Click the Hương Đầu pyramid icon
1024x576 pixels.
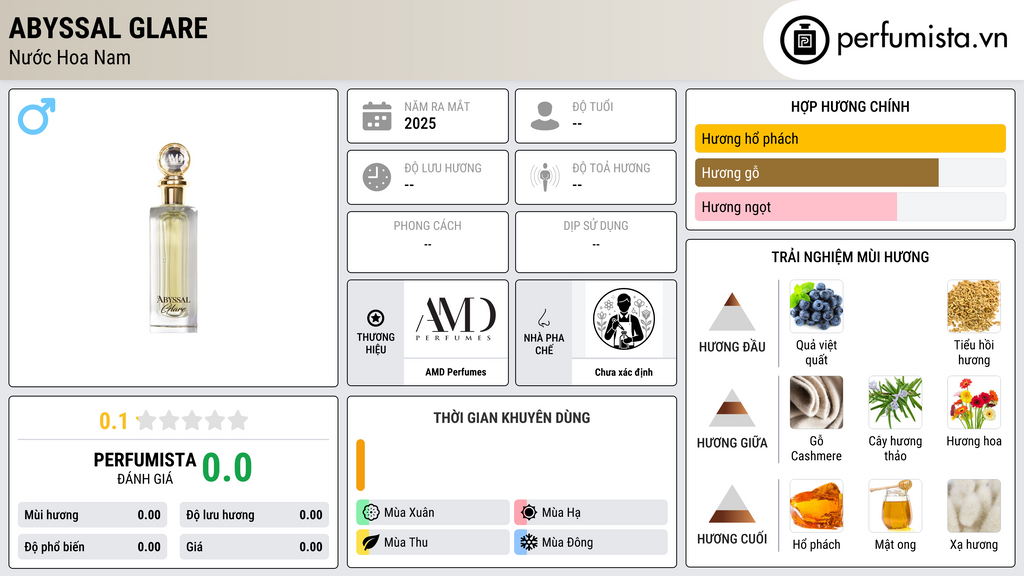(732, 312)
